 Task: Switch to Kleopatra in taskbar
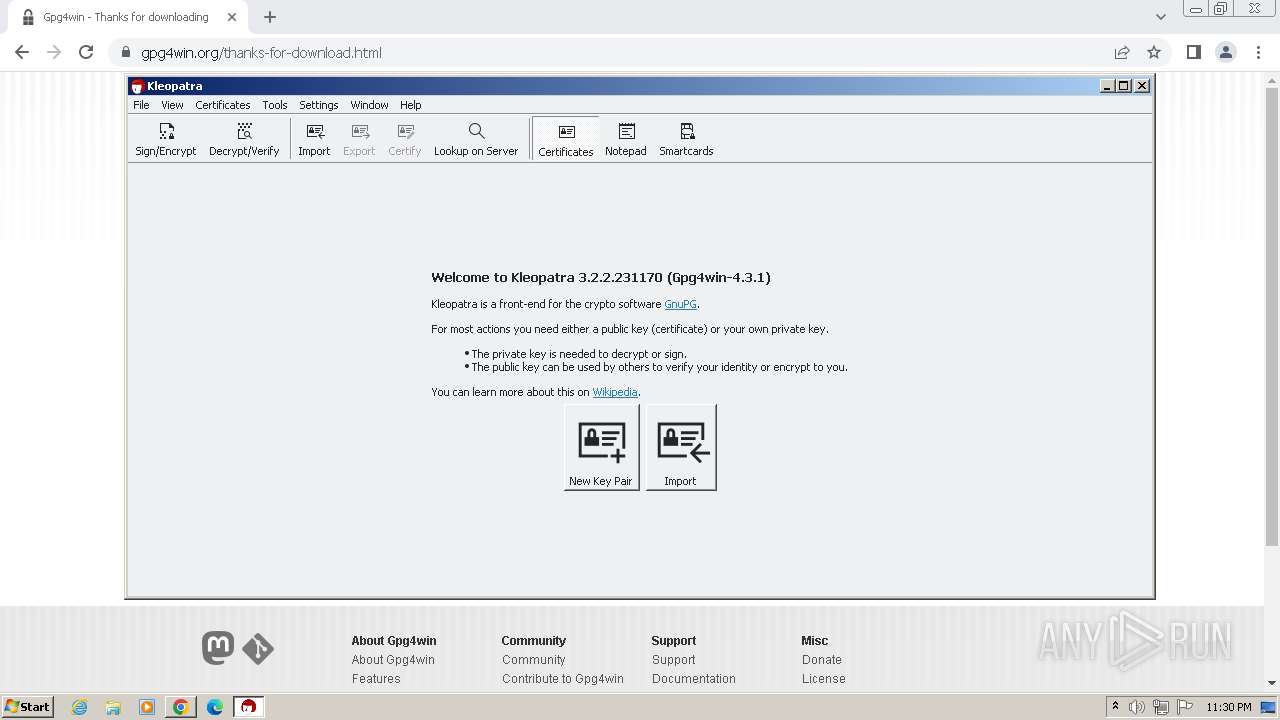click(248, 707)
